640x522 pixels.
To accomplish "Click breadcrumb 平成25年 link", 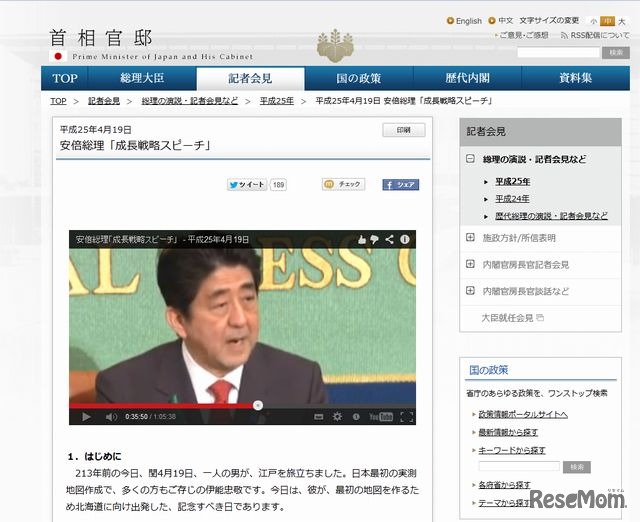I will [277, 101].
